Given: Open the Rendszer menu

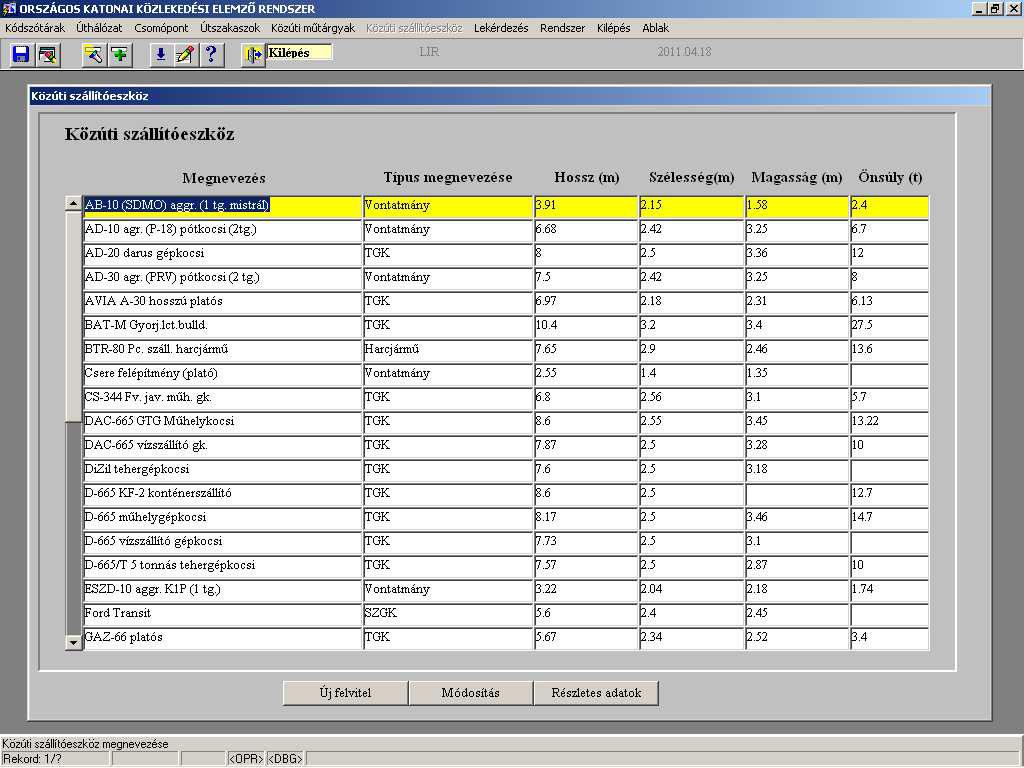Looking at the screenshot, I should coord(562,28).
